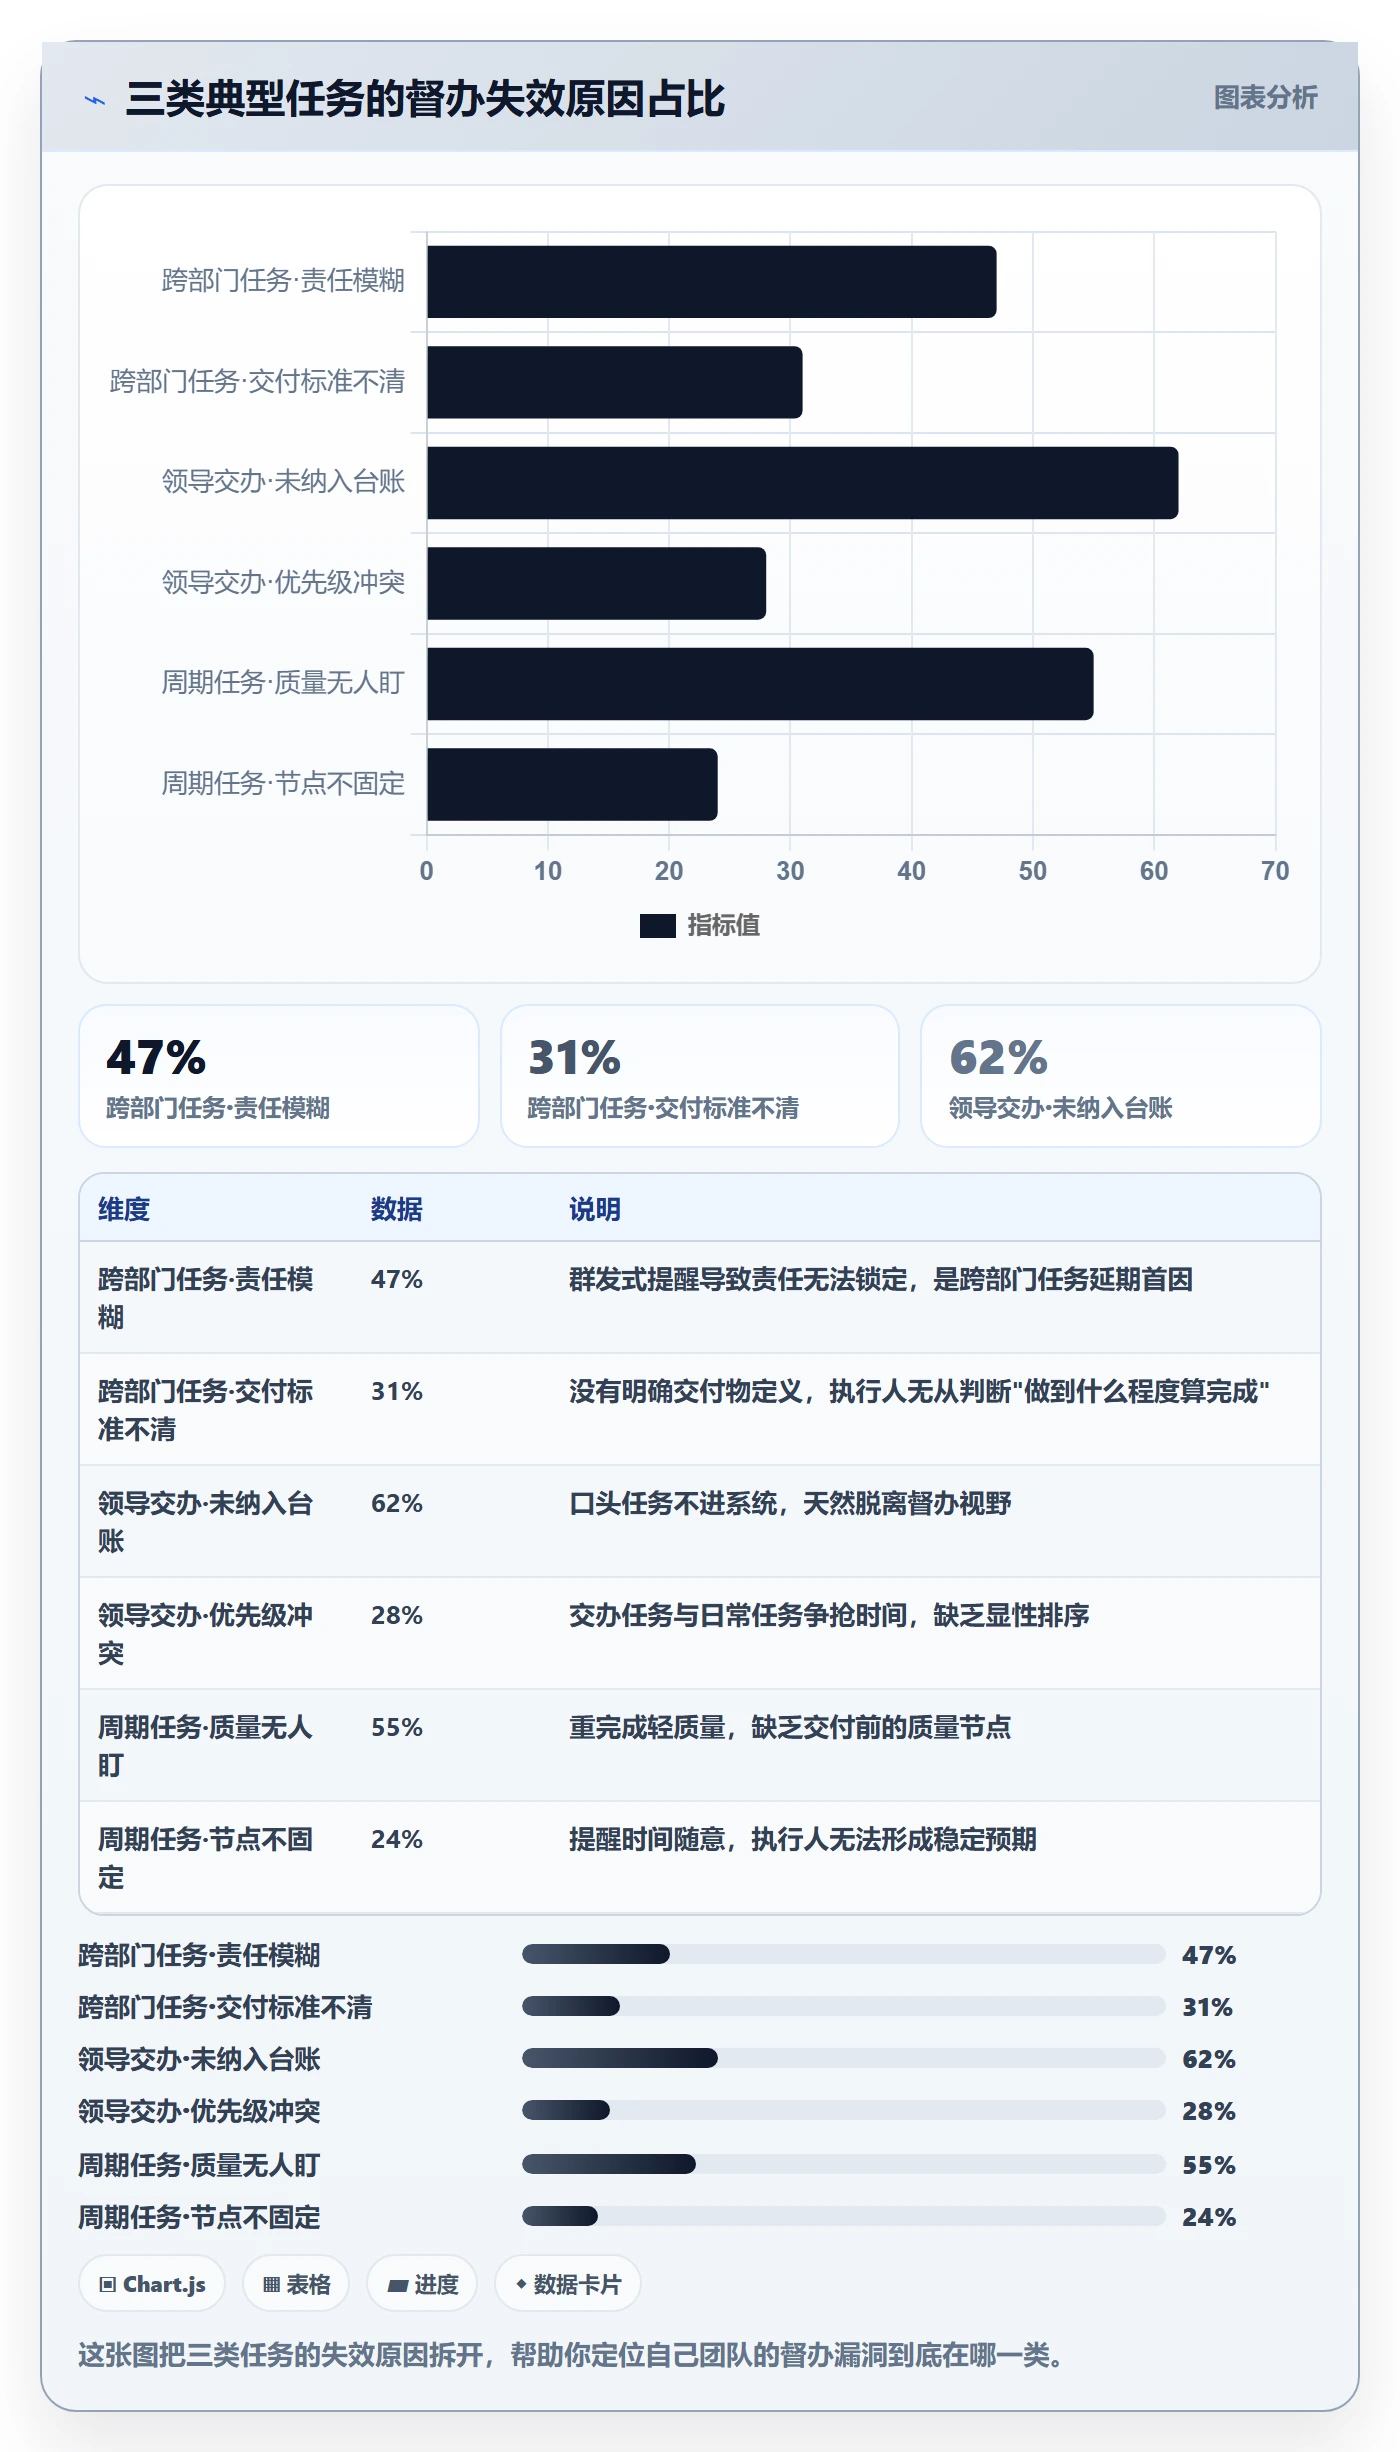Click the 28% cell in the table
The width and height of the screenshot is (1400, 2452).
(x=397, y=1615)
